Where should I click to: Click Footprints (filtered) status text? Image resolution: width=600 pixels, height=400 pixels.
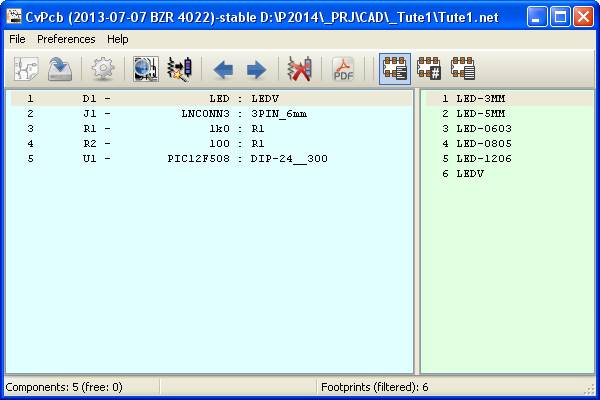click(x=374, y=387)
